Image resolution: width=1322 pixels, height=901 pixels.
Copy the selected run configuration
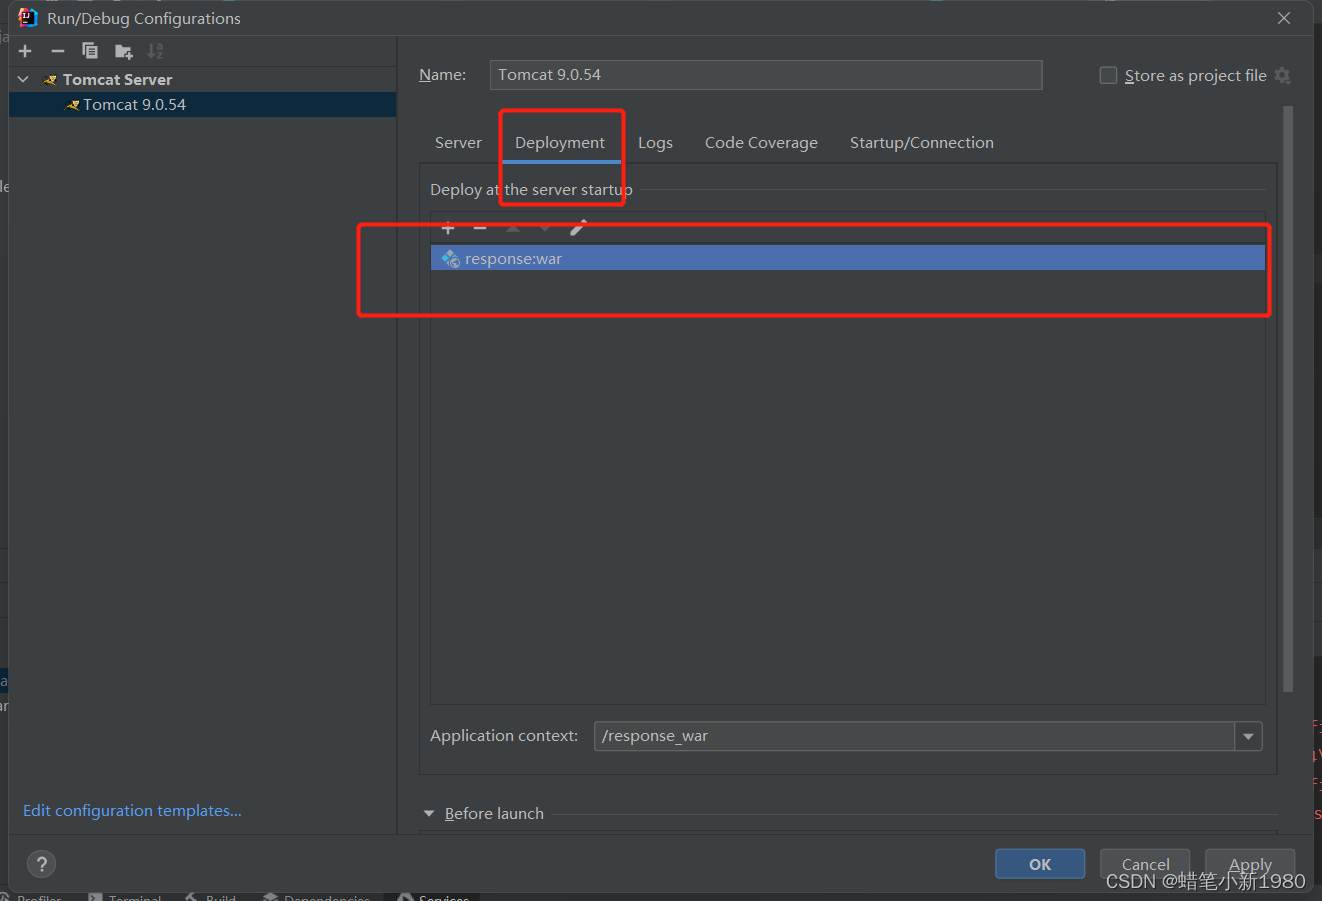point(90,51)
